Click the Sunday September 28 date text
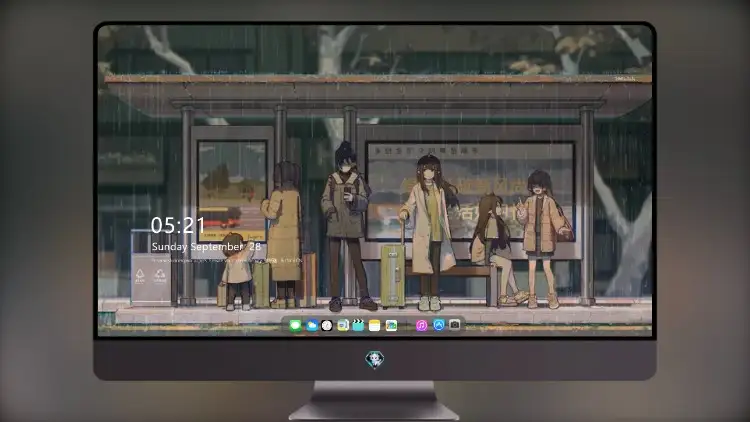The width and height of the screenshot is (750, 422). (x=206, y=247)
